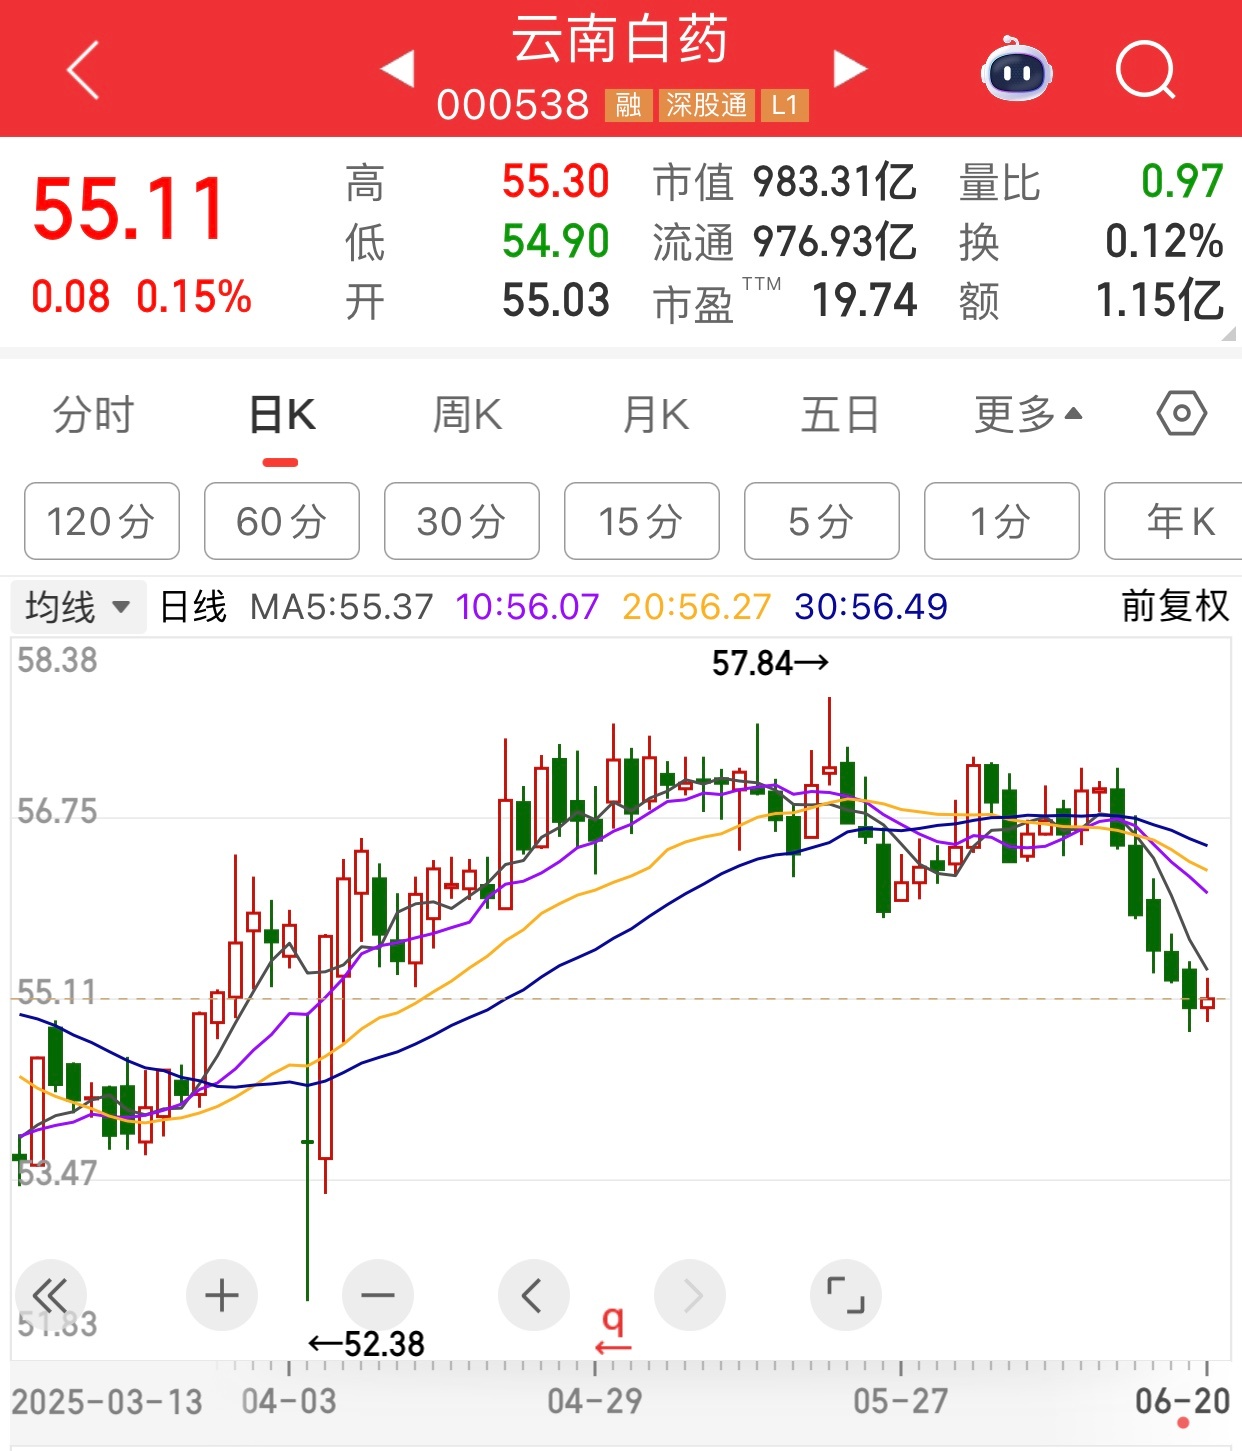Move chart left with chevron button

click(x=534, y=1295)
